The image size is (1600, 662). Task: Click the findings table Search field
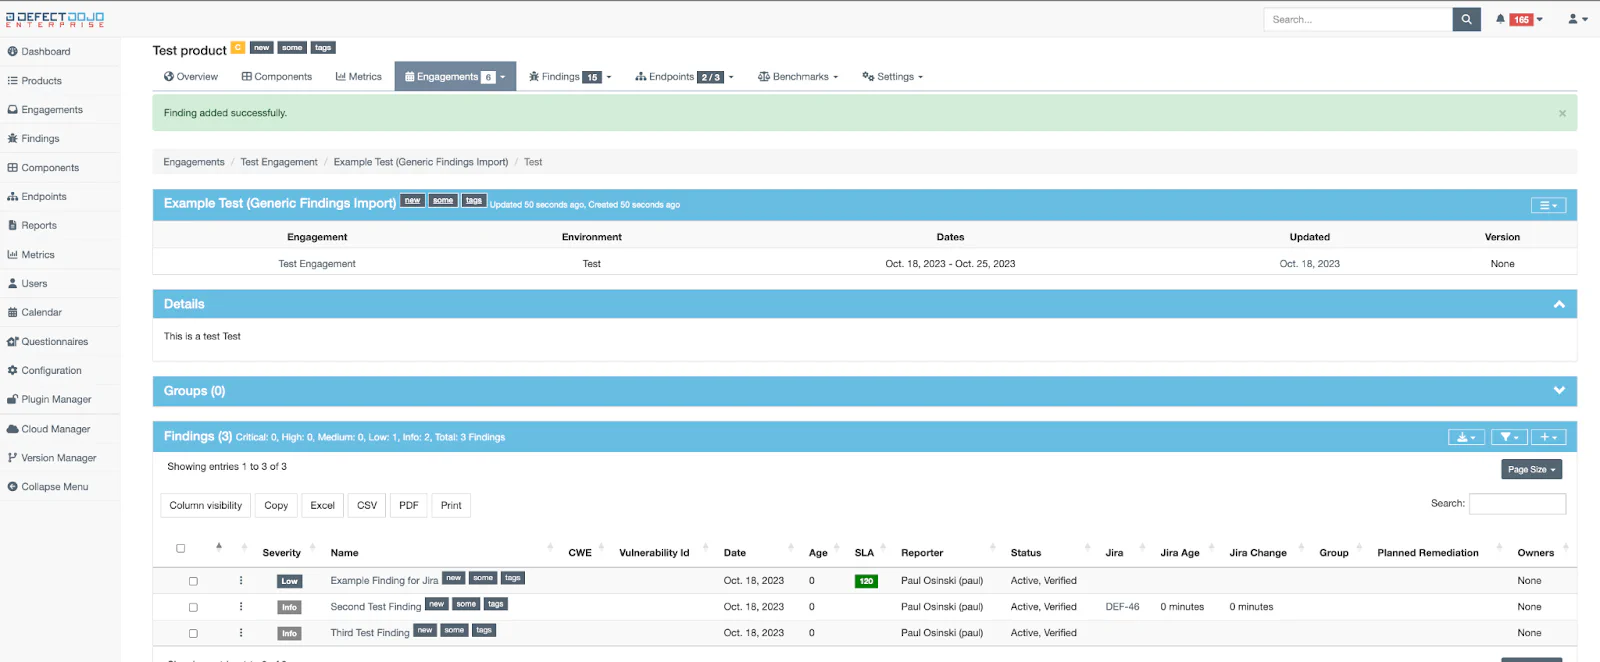(1516, 504)
